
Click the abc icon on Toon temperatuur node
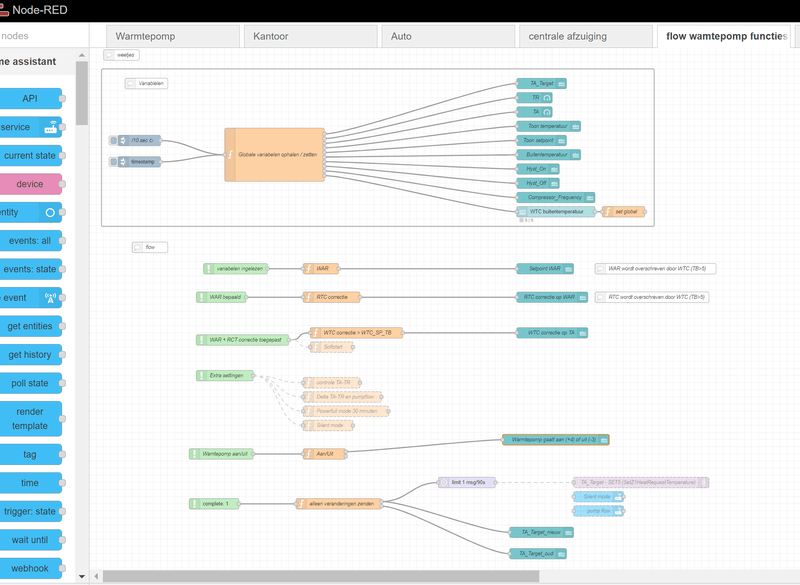[x=576, y=126]
